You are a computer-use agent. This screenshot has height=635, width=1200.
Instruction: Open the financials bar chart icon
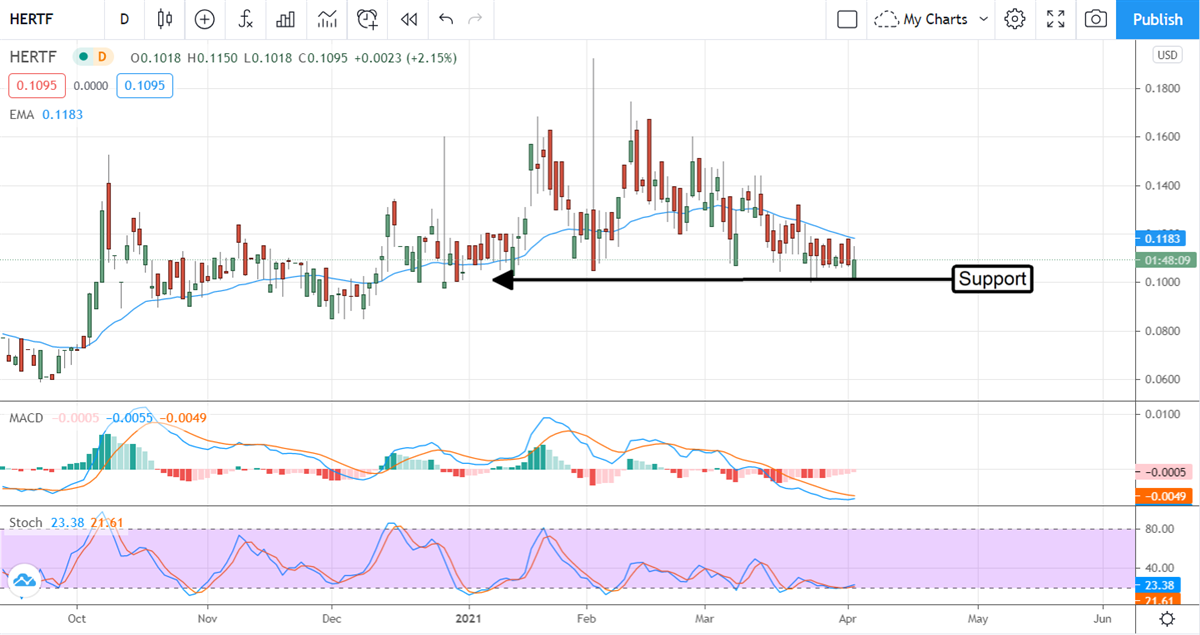(286, 19)
